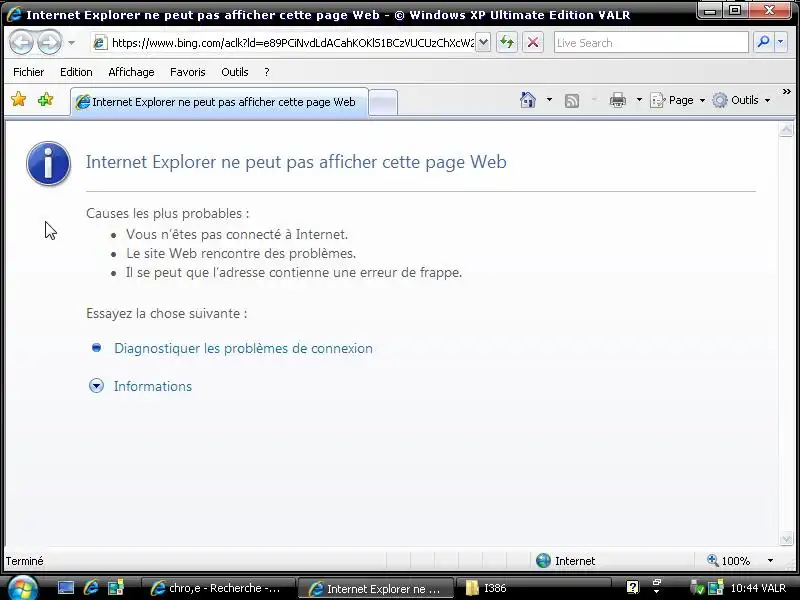Refresh the page with green arrows icon
Screen dimensions: 800x600
pyautogui.click(x=507, y=42)
